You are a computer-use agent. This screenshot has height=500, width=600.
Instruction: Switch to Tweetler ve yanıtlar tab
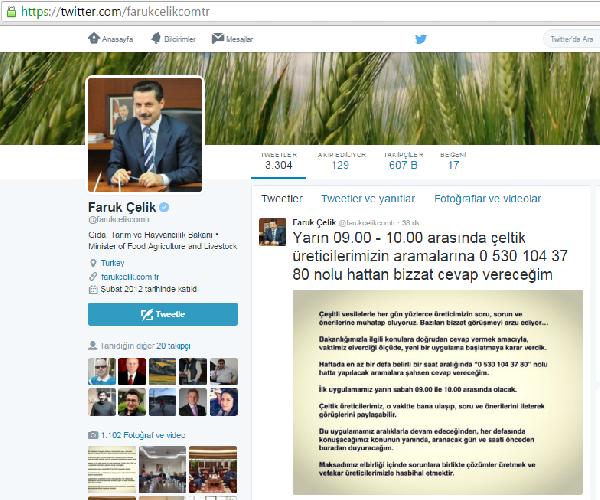click(x=368, y=199)
